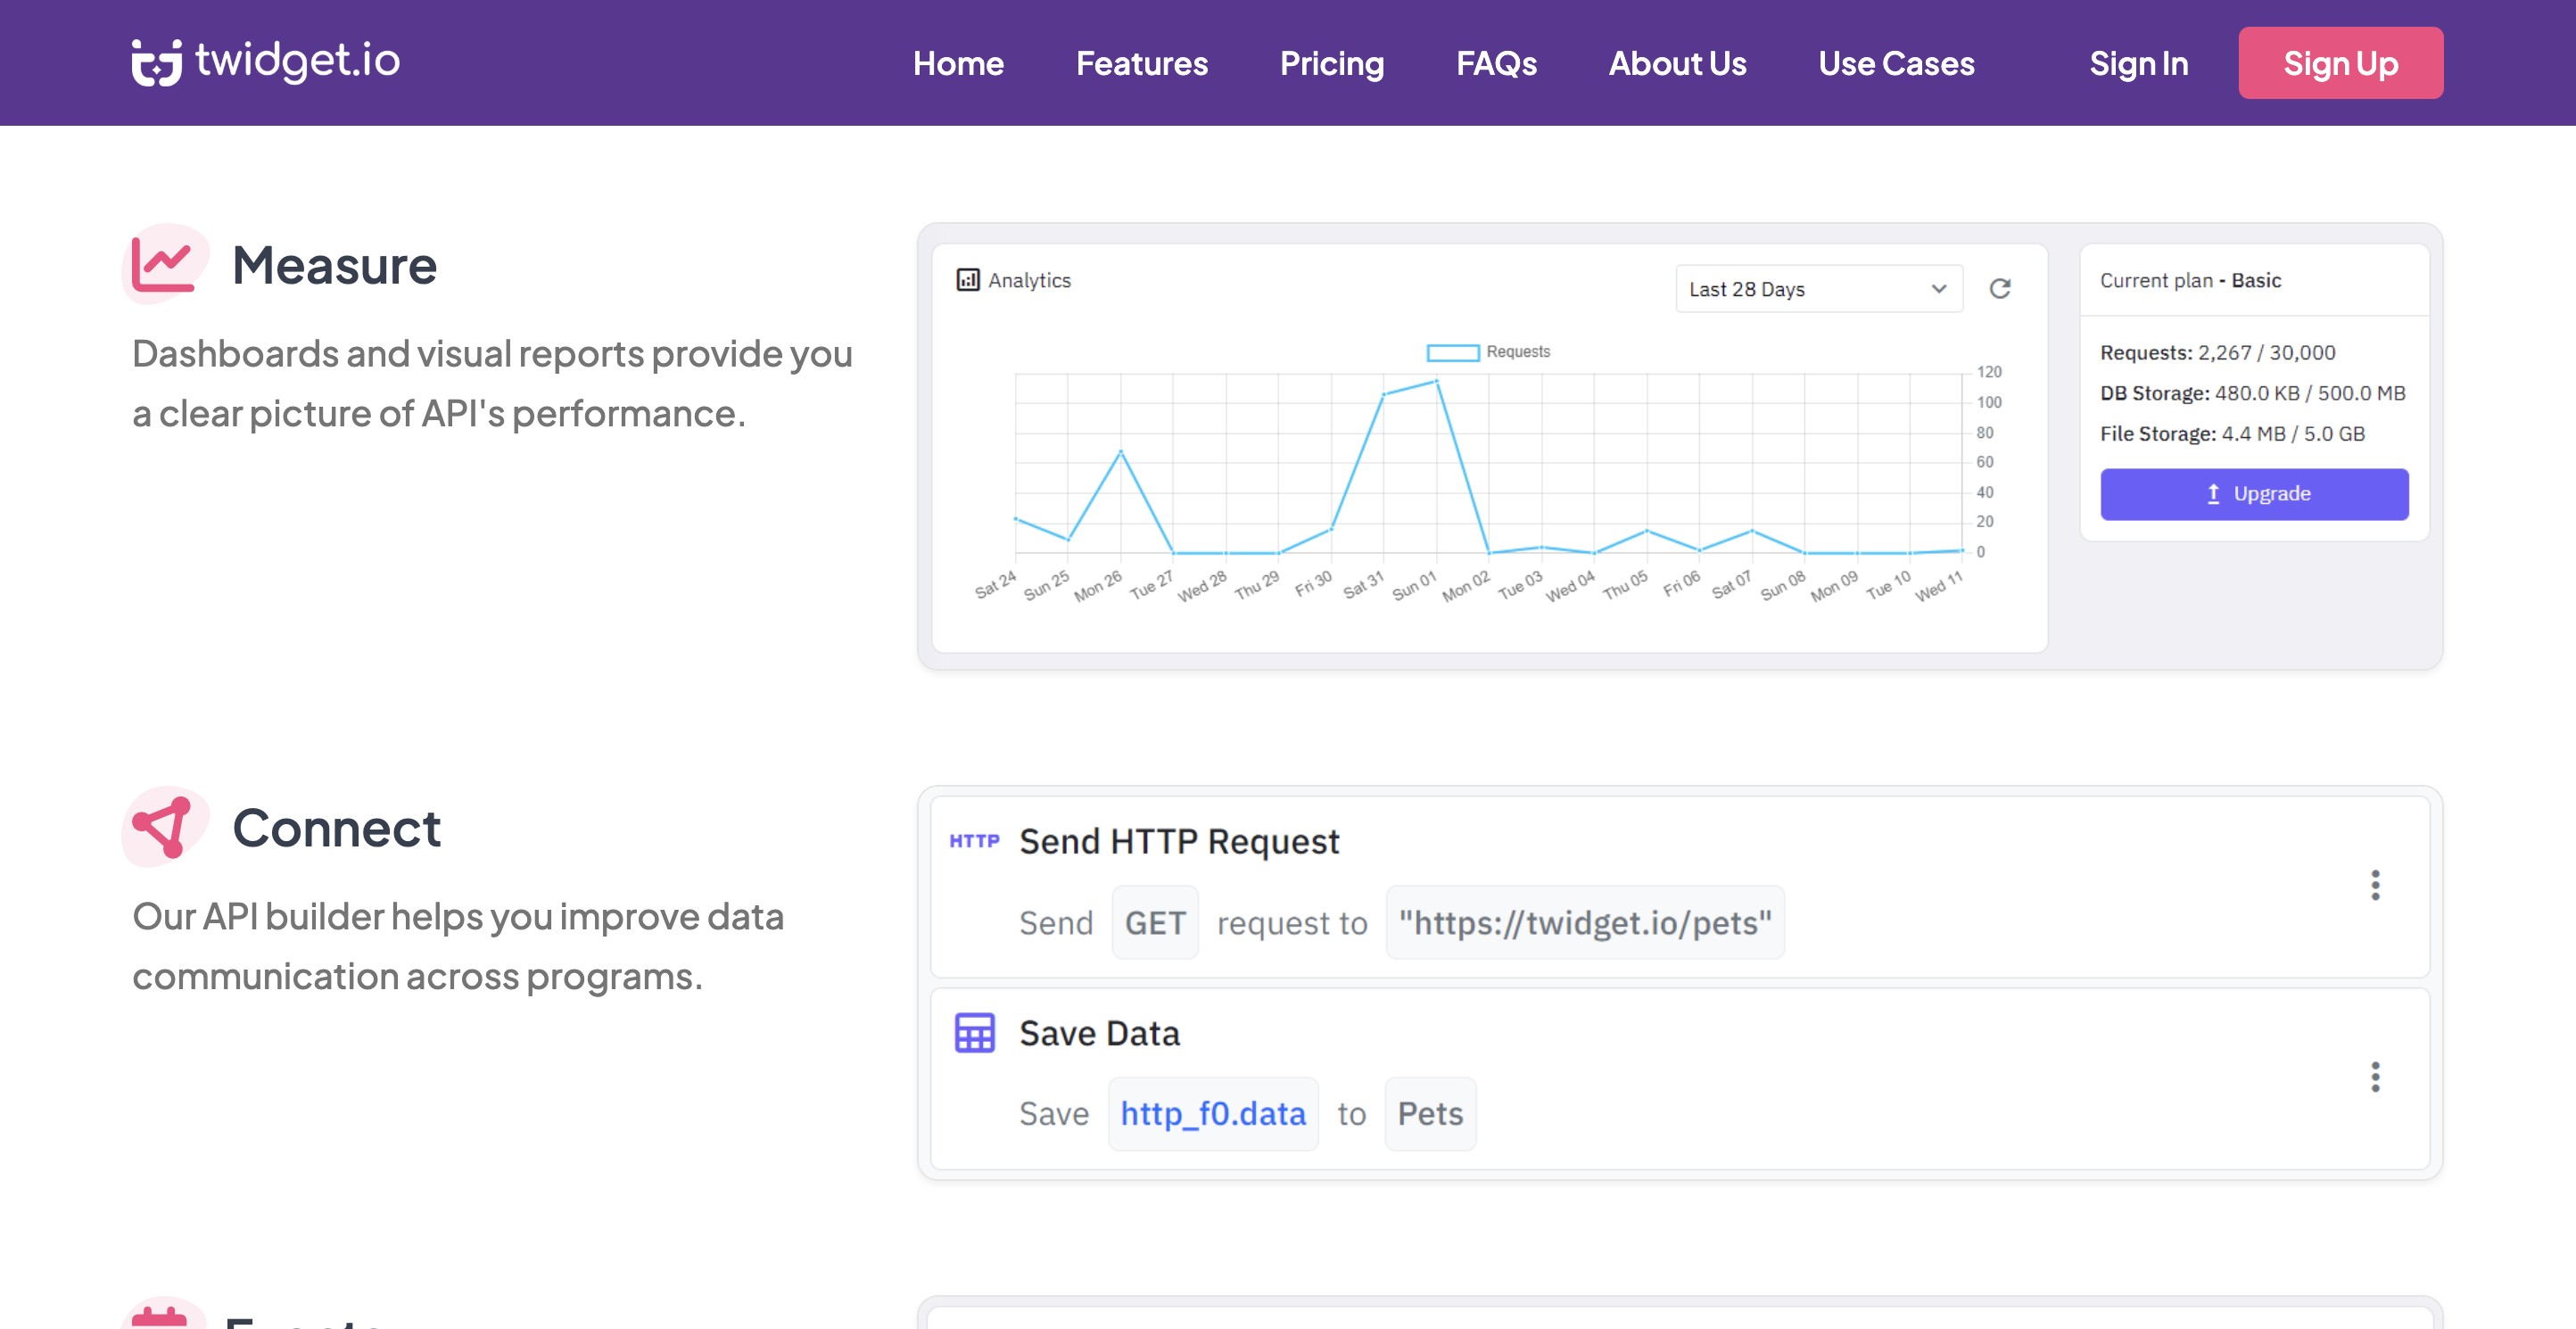The image size is (2576, 1329).
Task: Click the HTTP icon in Send HTTP Request
Action: (x=973, y=841)
